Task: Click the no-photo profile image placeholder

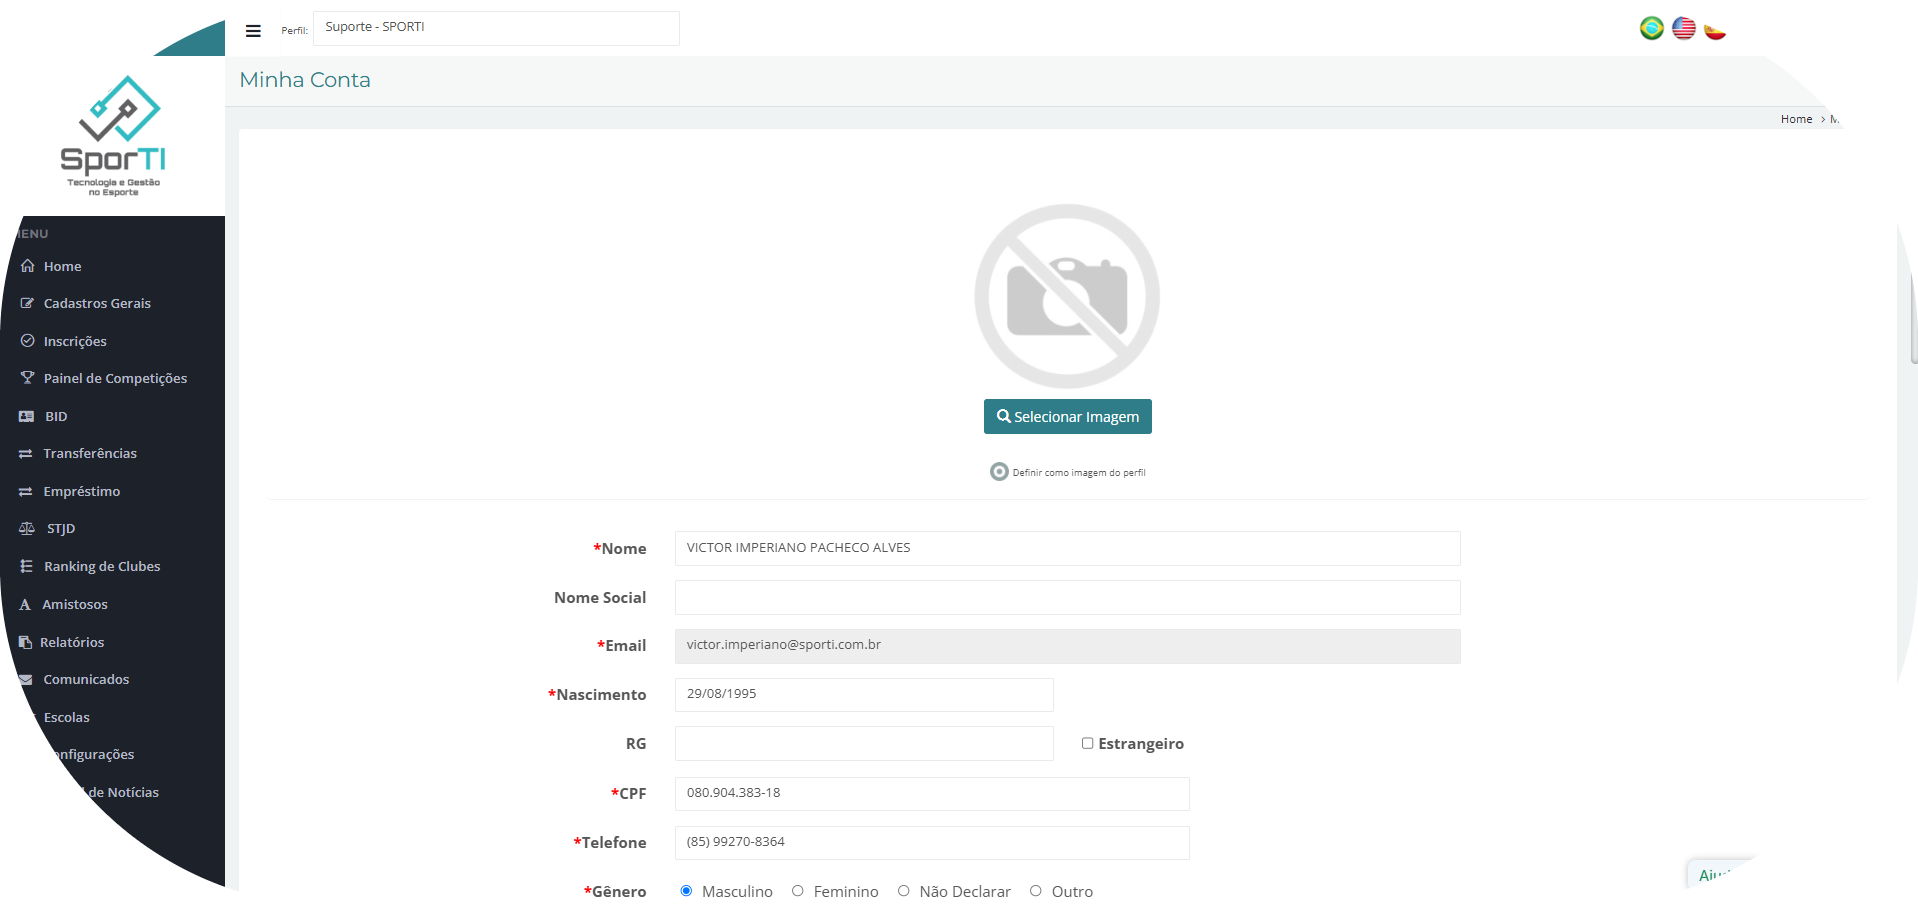Action: coord(1067,296)
